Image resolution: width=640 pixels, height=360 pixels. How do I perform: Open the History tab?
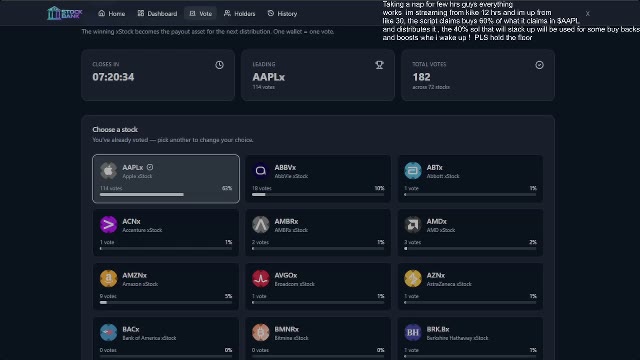(282, 13)
